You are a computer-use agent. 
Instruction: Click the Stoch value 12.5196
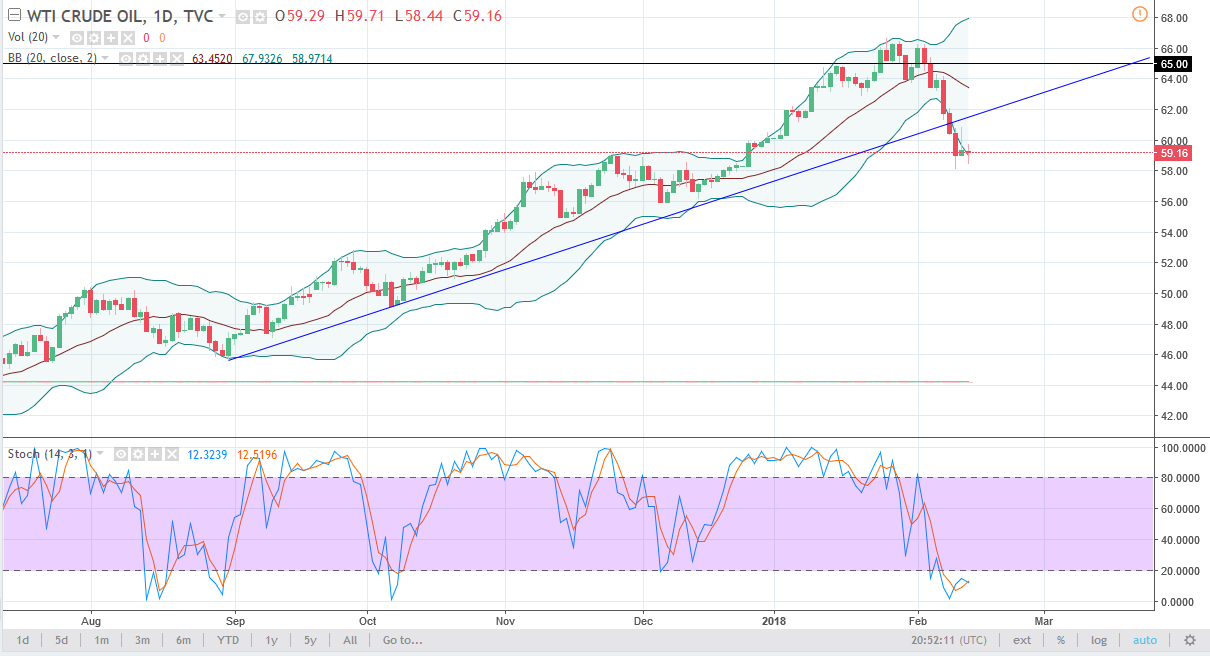[257, 454]
